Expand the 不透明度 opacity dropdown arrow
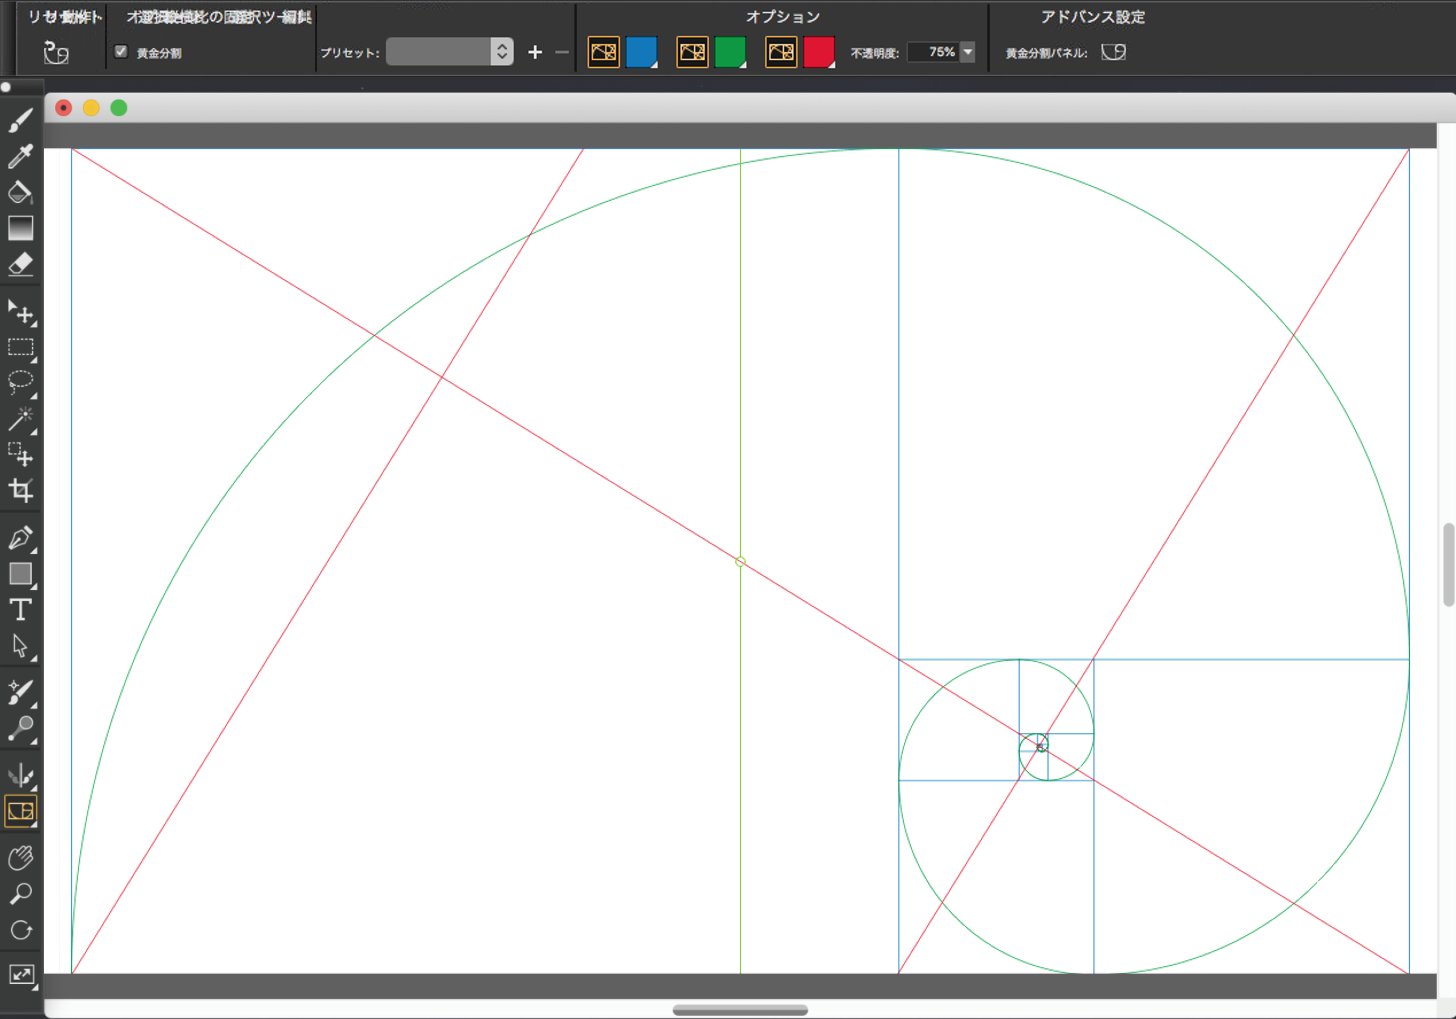The height and width of the screenshot is (1019, 1456). [x=967, y=52]
